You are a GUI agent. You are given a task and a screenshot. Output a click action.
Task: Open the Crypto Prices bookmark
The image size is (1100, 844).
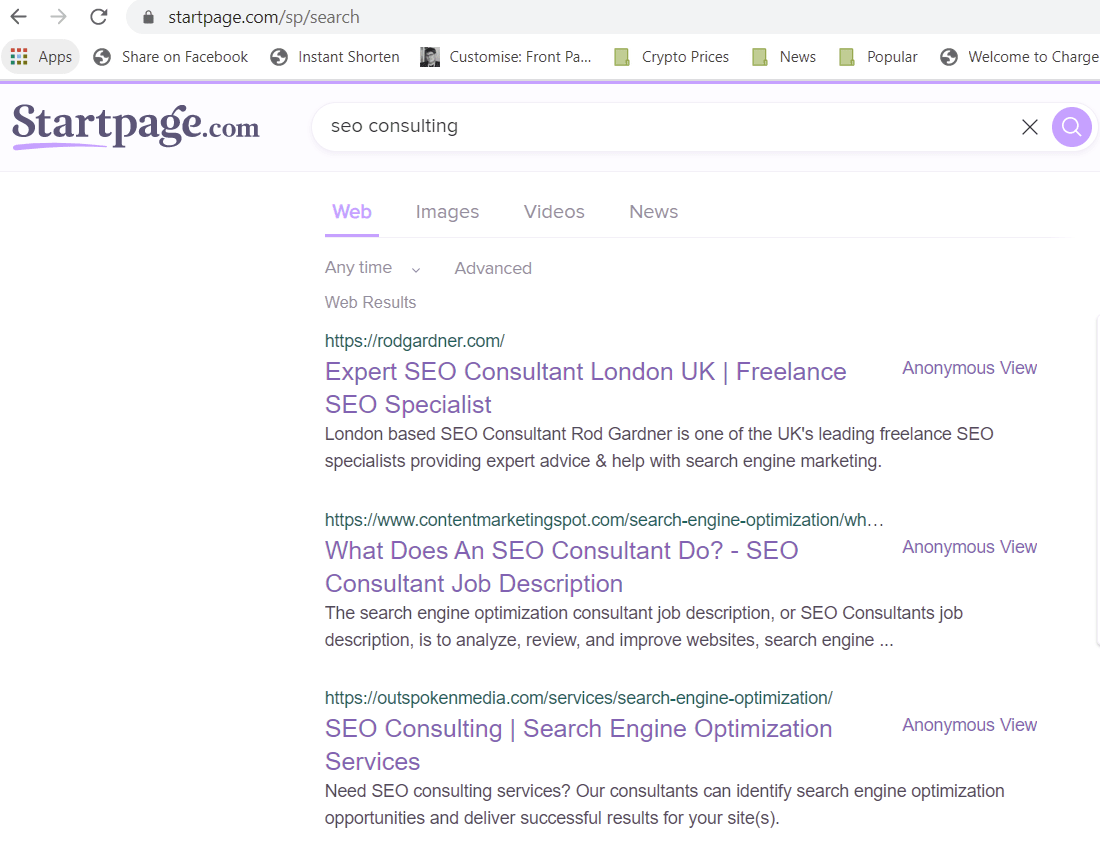671,57
